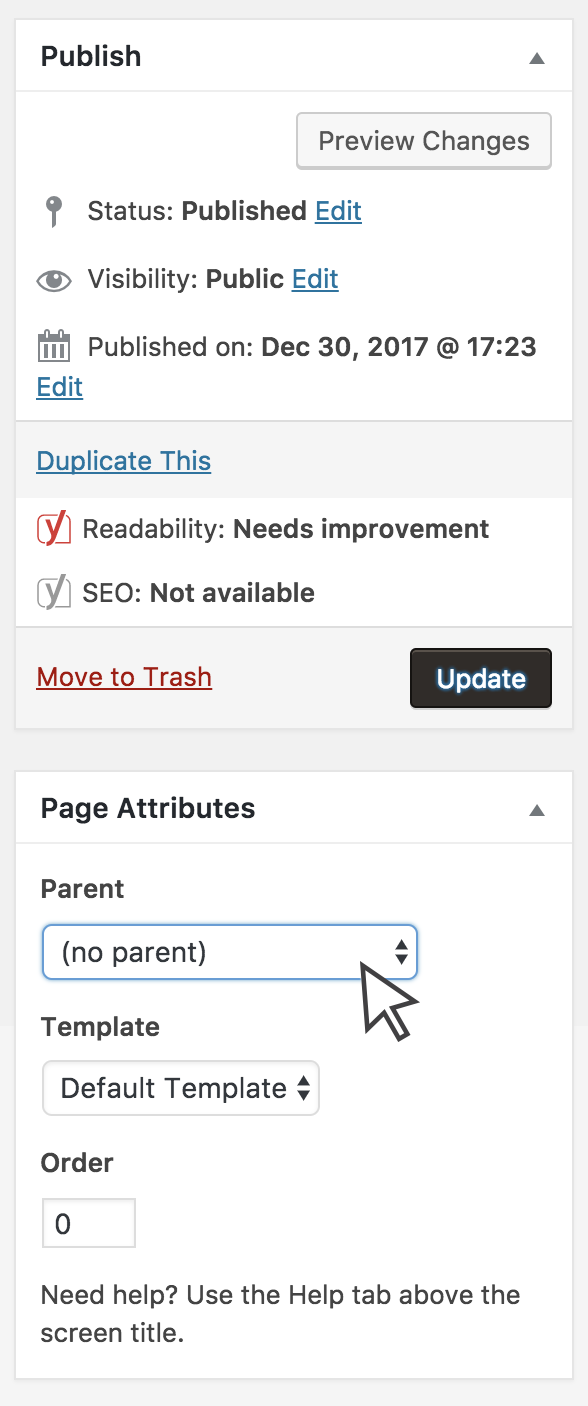Click the Readability: Needs improvement text

pos(286,529)
